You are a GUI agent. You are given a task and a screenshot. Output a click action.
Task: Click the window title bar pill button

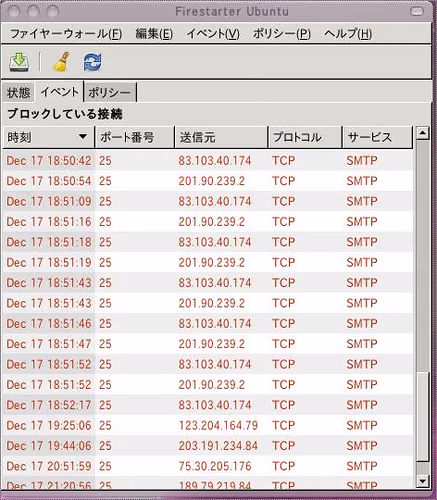coord(417,12)
